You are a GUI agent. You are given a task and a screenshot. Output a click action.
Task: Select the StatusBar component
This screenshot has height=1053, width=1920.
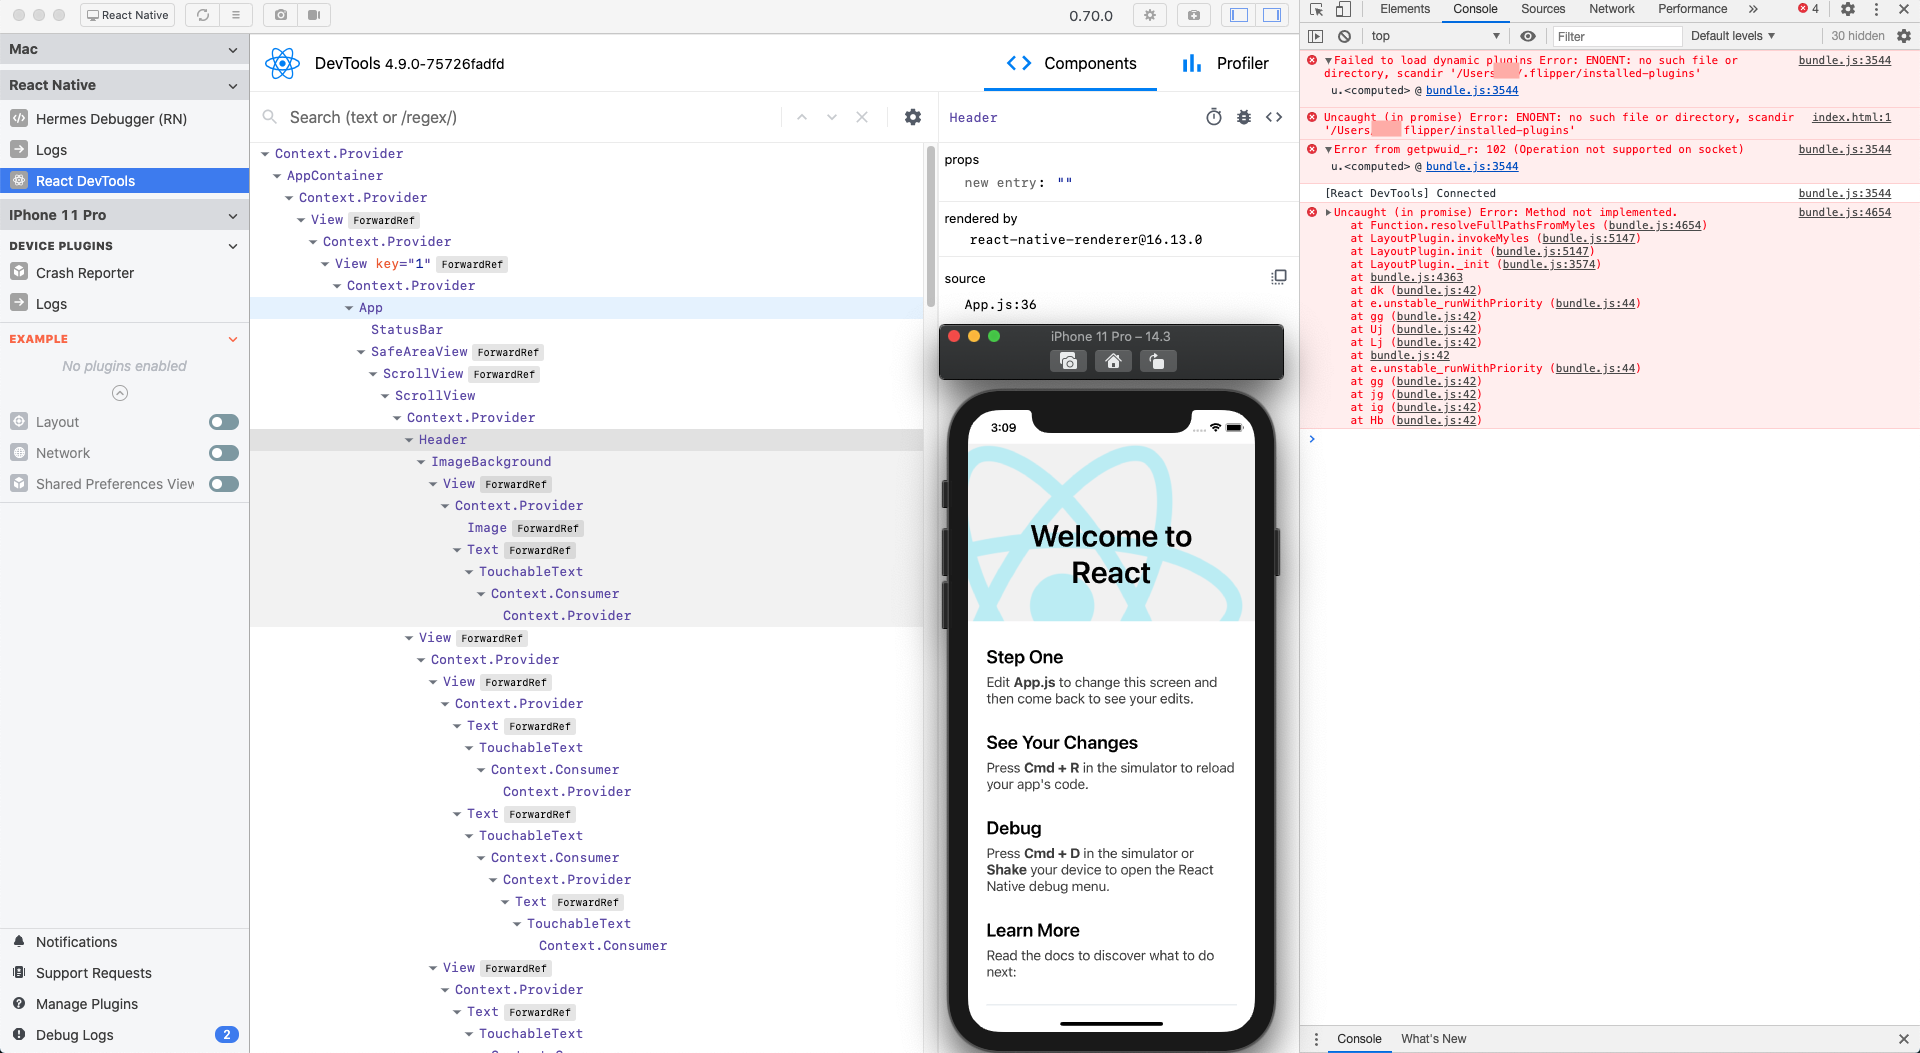click(x=407, y=330)
